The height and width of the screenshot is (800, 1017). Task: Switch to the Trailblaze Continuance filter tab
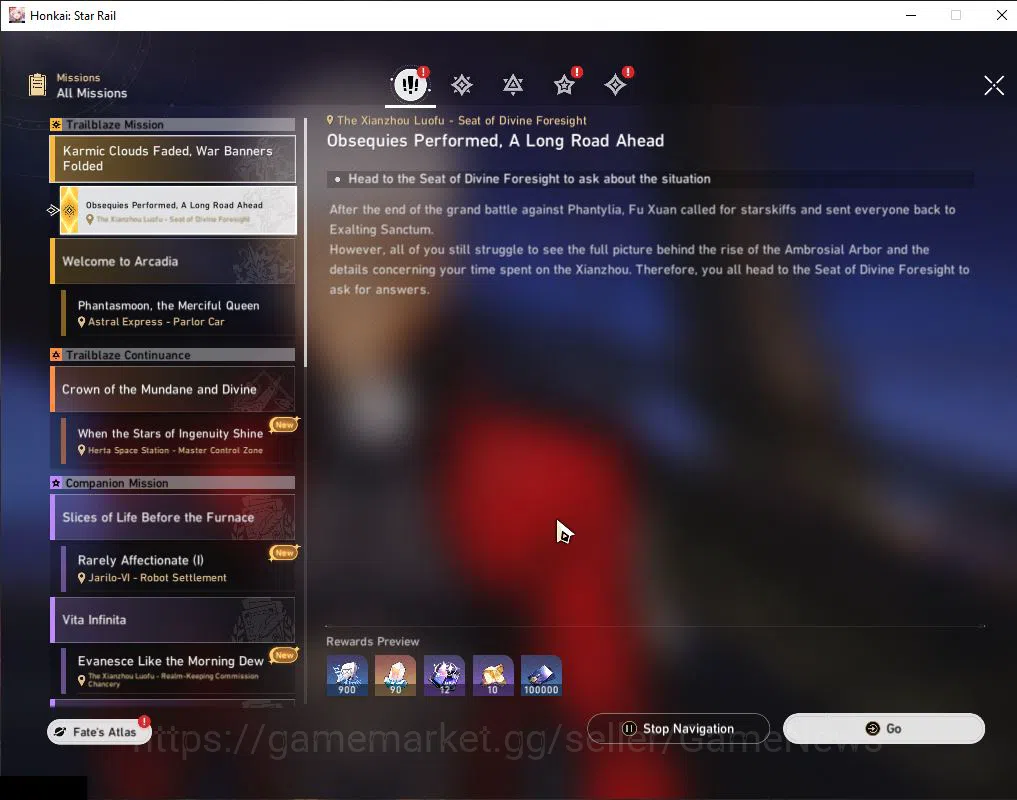513,84
